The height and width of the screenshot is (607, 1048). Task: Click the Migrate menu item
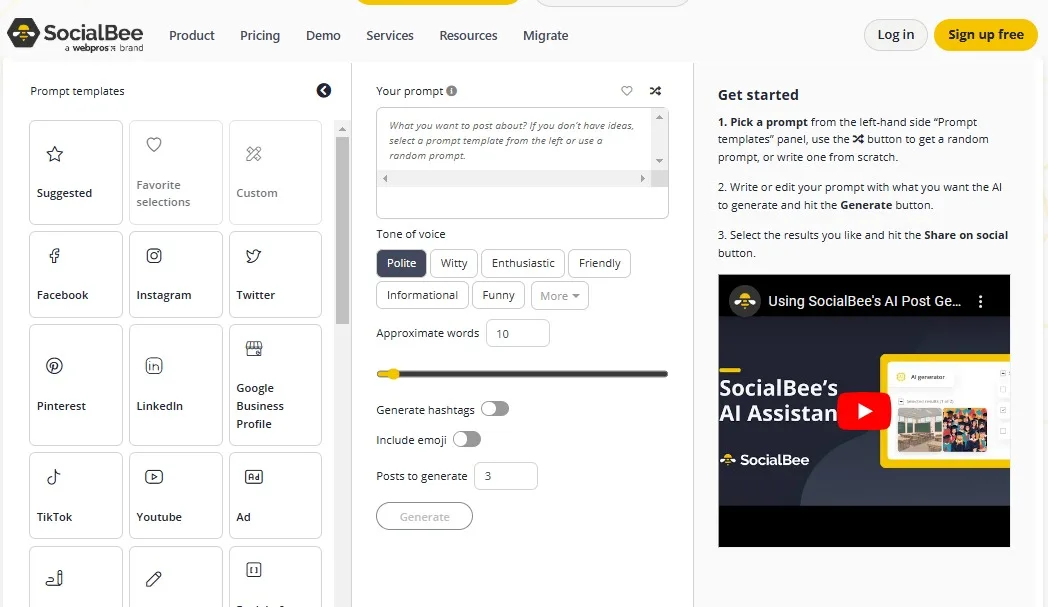pos(545,35)
